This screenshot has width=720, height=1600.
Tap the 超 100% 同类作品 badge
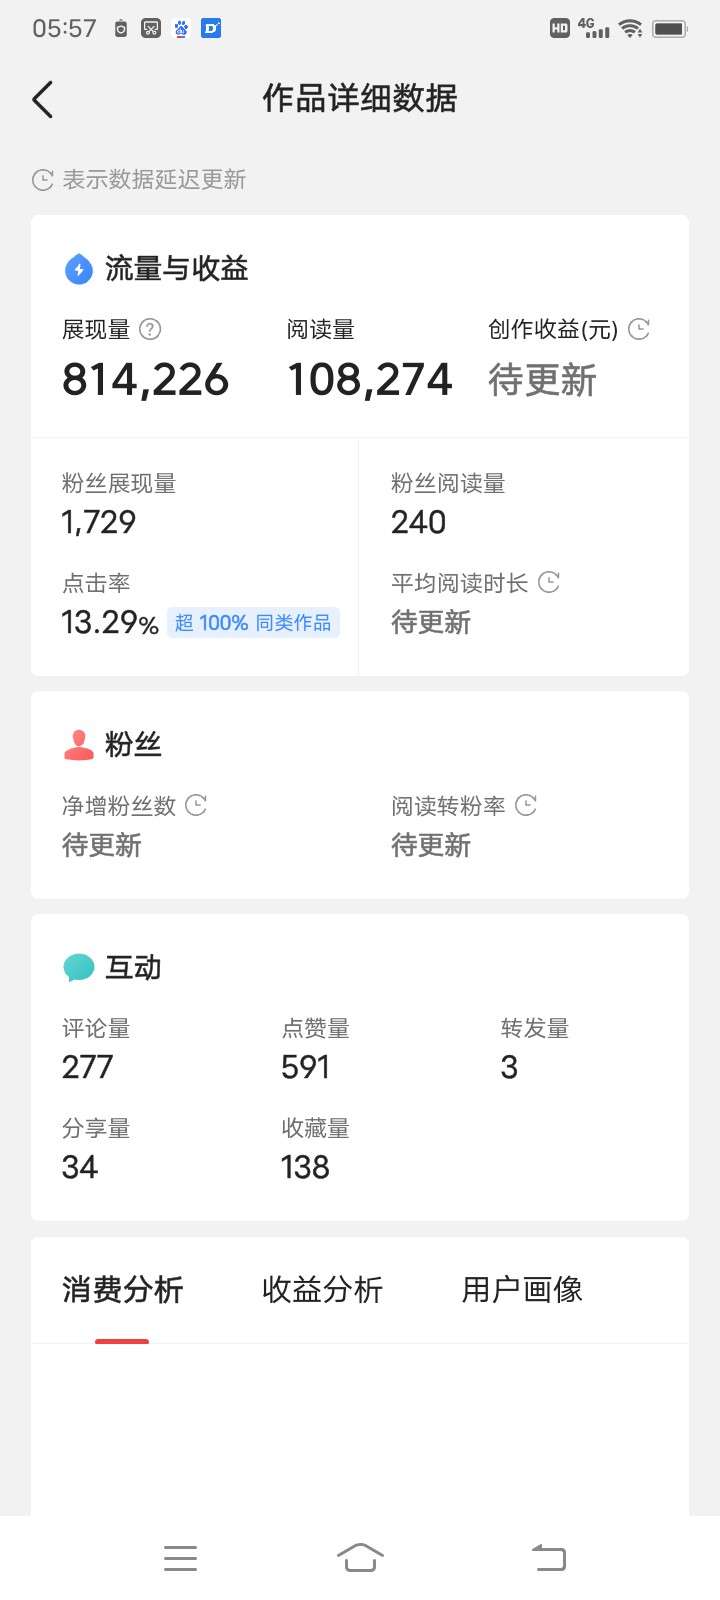pos(253,623)
